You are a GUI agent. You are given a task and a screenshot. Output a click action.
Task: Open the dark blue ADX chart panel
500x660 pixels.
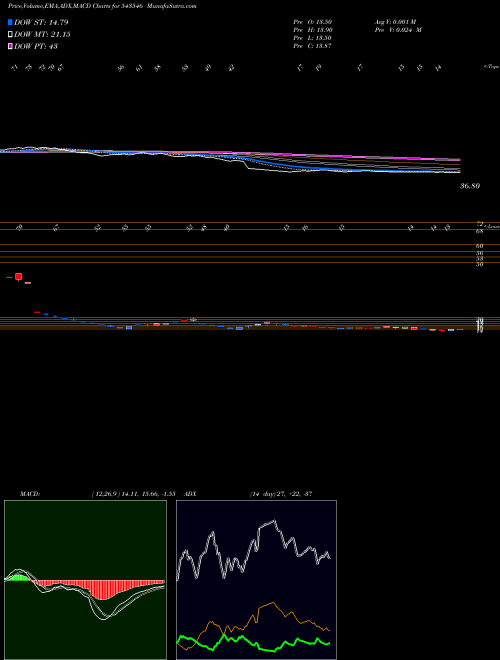coord(256,580)
